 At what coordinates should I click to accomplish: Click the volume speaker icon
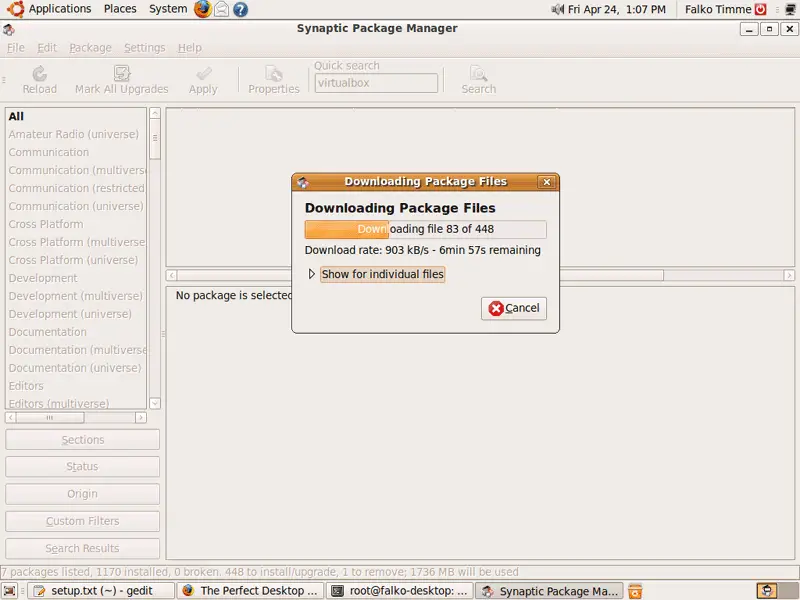(557, 9)
